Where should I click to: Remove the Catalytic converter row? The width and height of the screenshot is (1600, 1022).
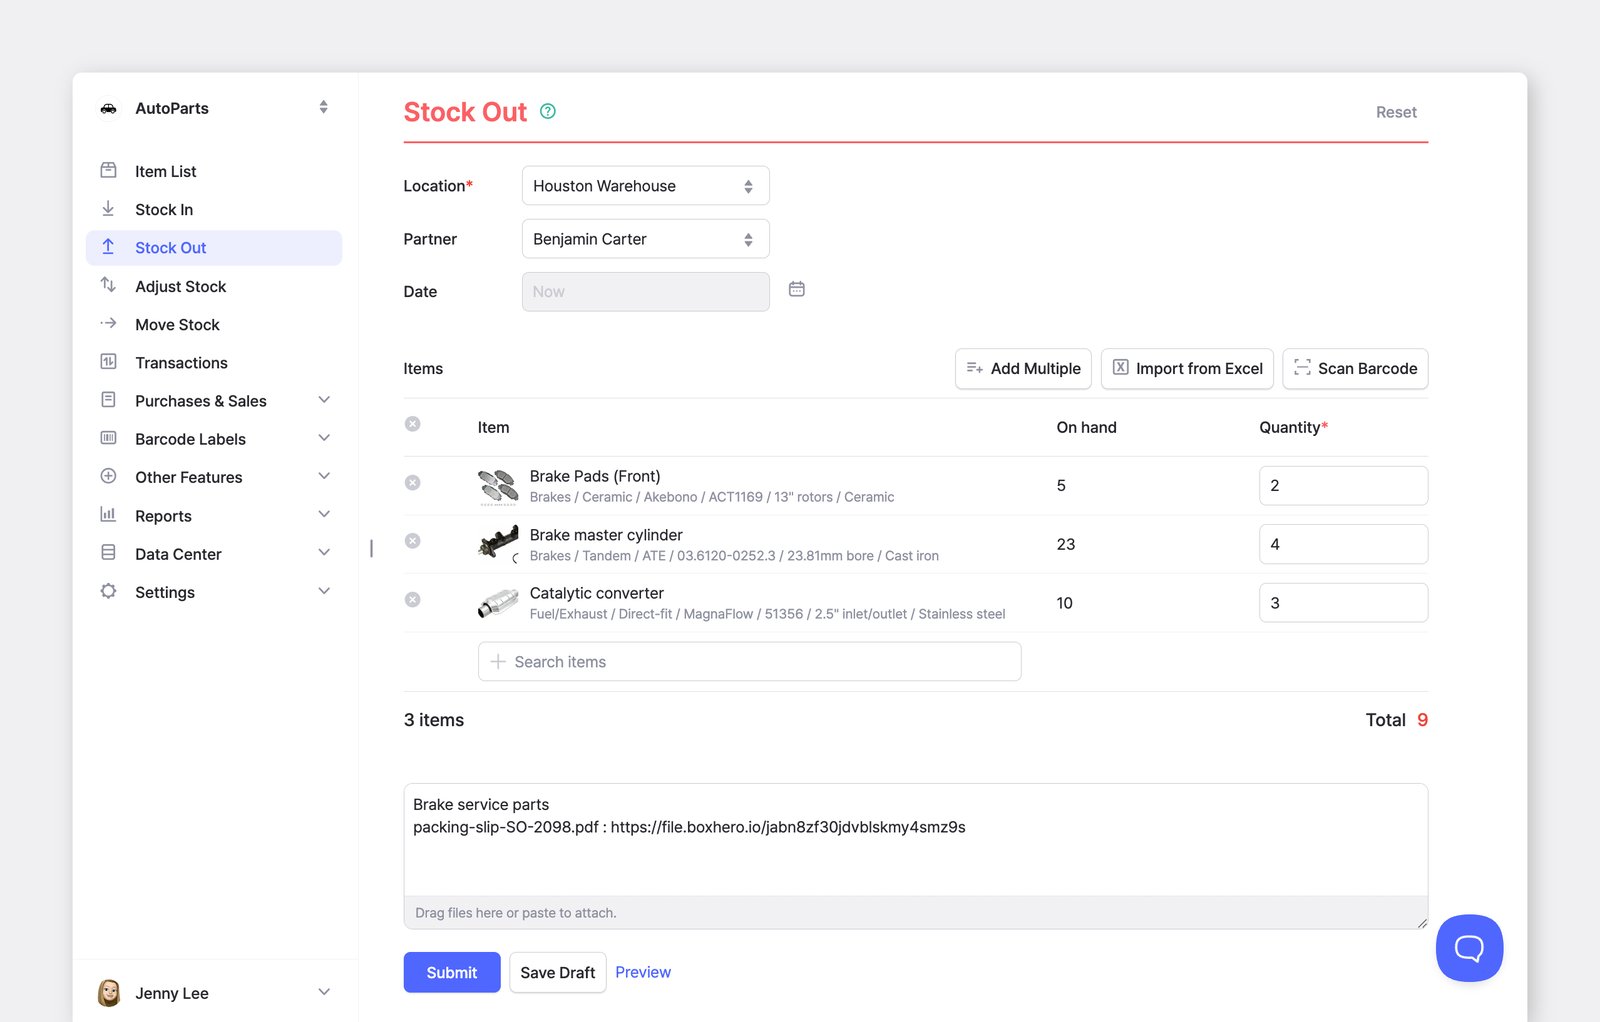412,600
